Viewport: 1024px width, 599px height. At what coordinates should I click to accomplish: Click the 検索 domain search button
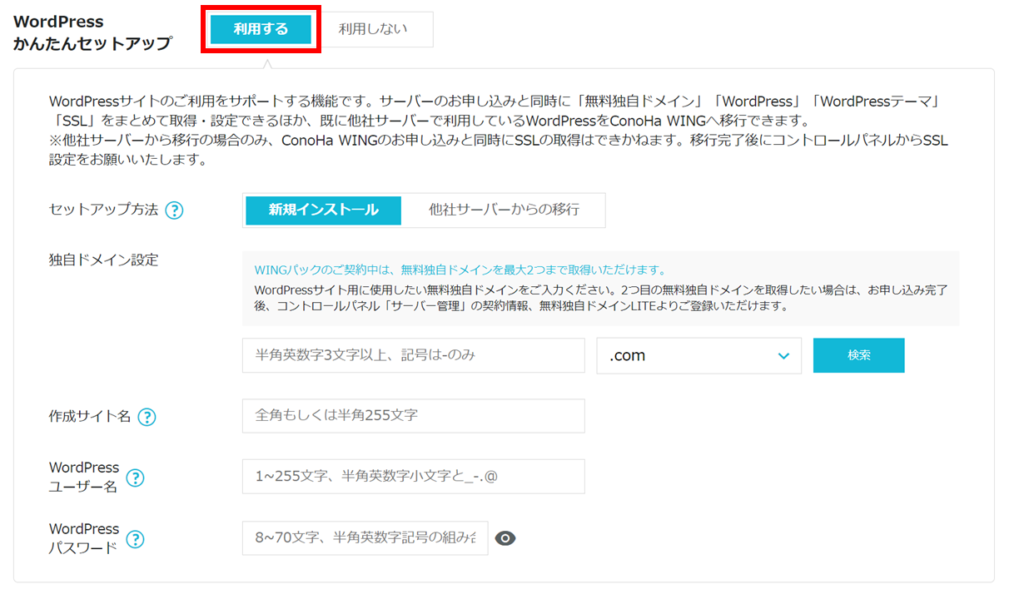(859, 355)
